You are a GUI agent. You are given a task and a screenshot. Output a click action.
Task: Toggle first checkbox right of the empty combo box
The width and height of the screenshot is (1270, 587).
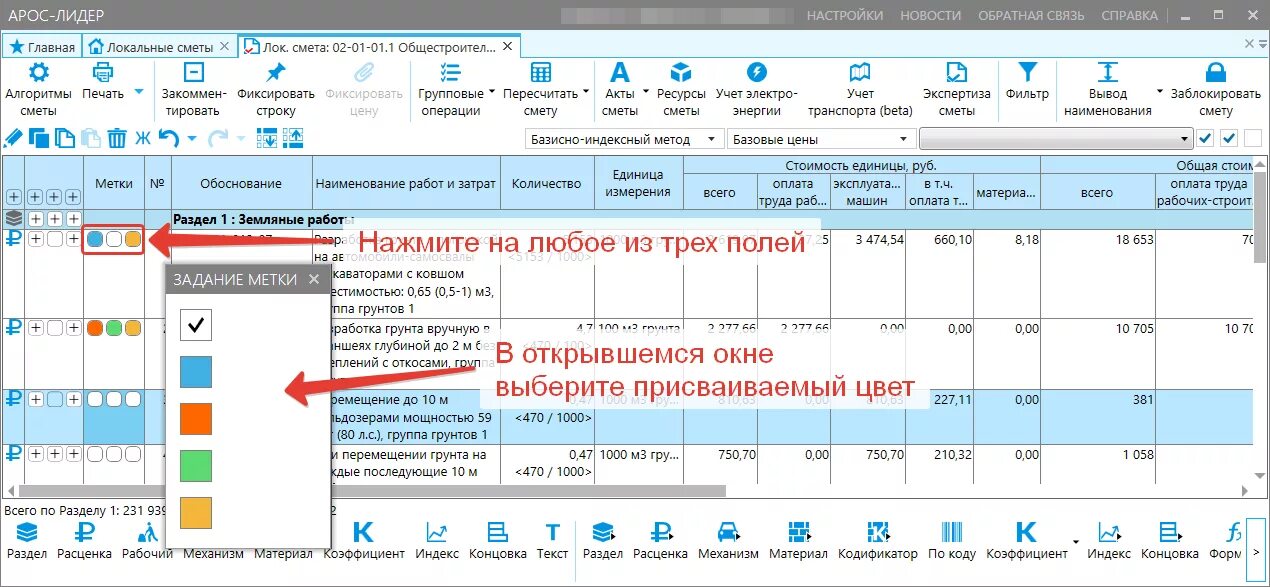[1206, 138]
